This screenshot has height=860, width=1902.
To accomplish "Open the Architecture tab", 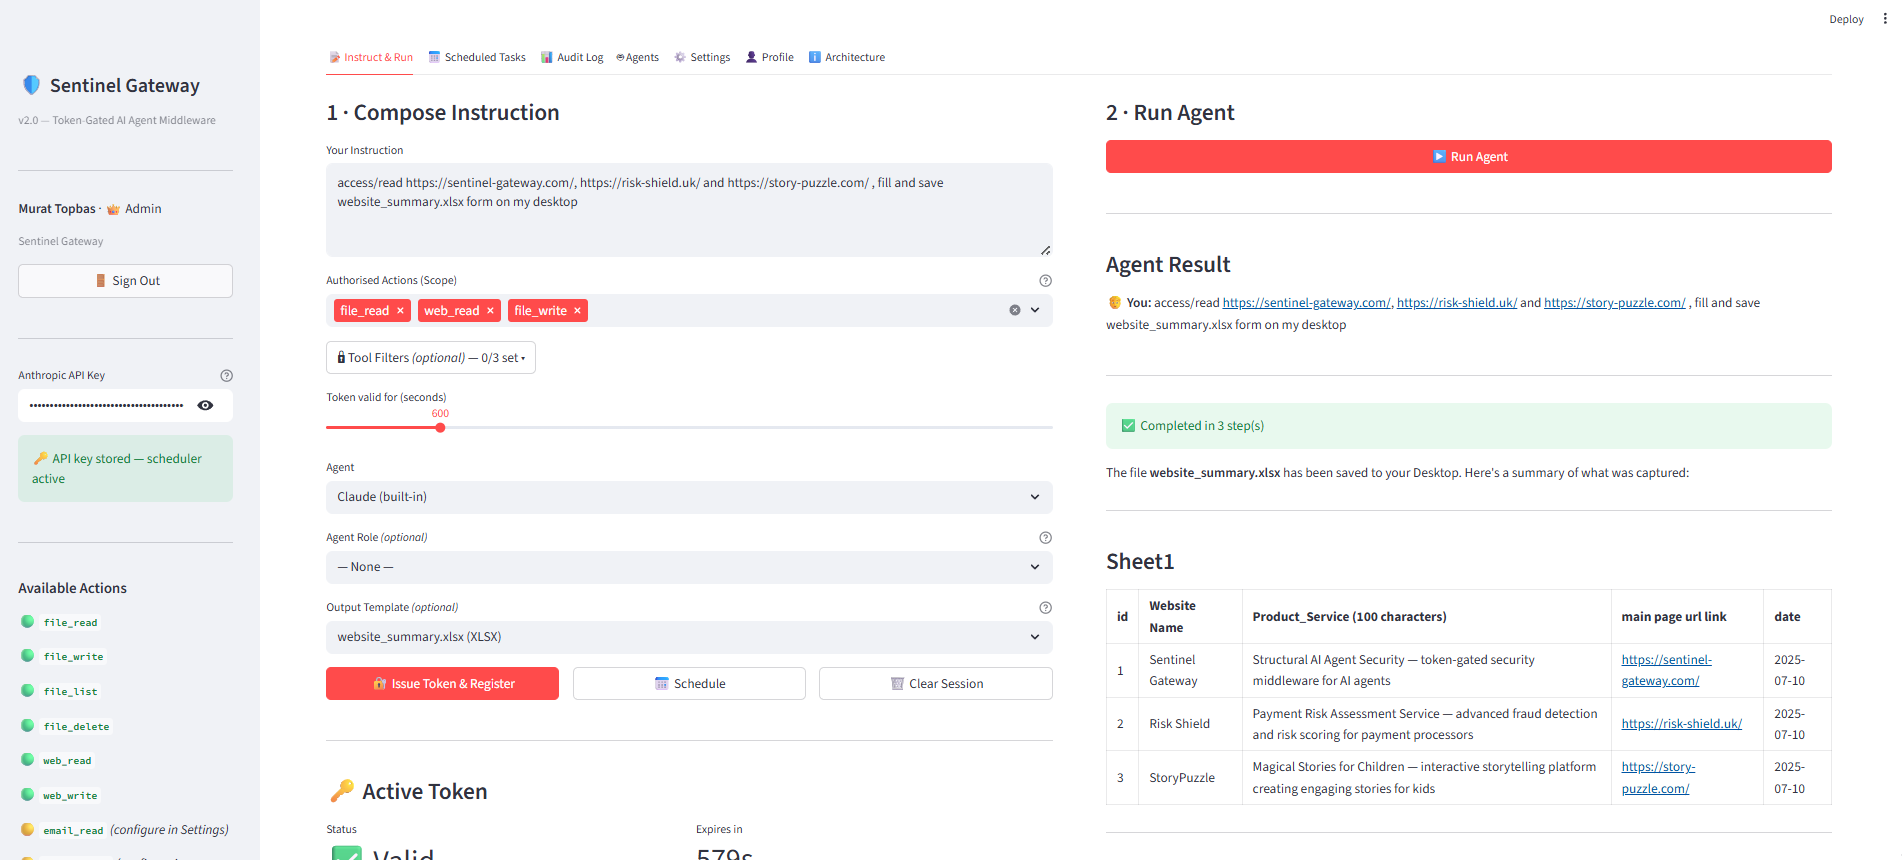I will click(x=847, y=58).
